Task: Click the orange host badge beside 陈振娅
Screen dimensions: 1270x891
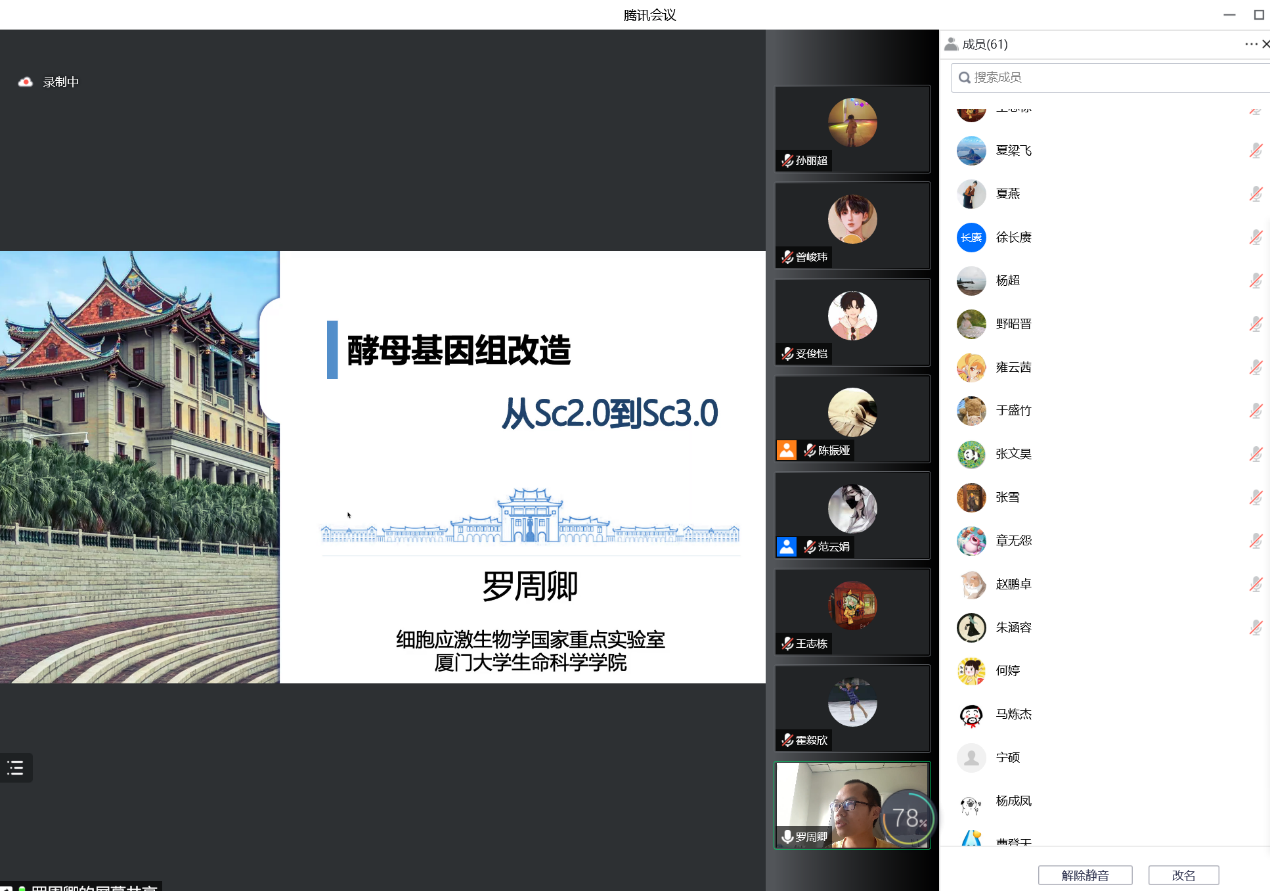Action: pyautogui.click(x=787, y=450)
